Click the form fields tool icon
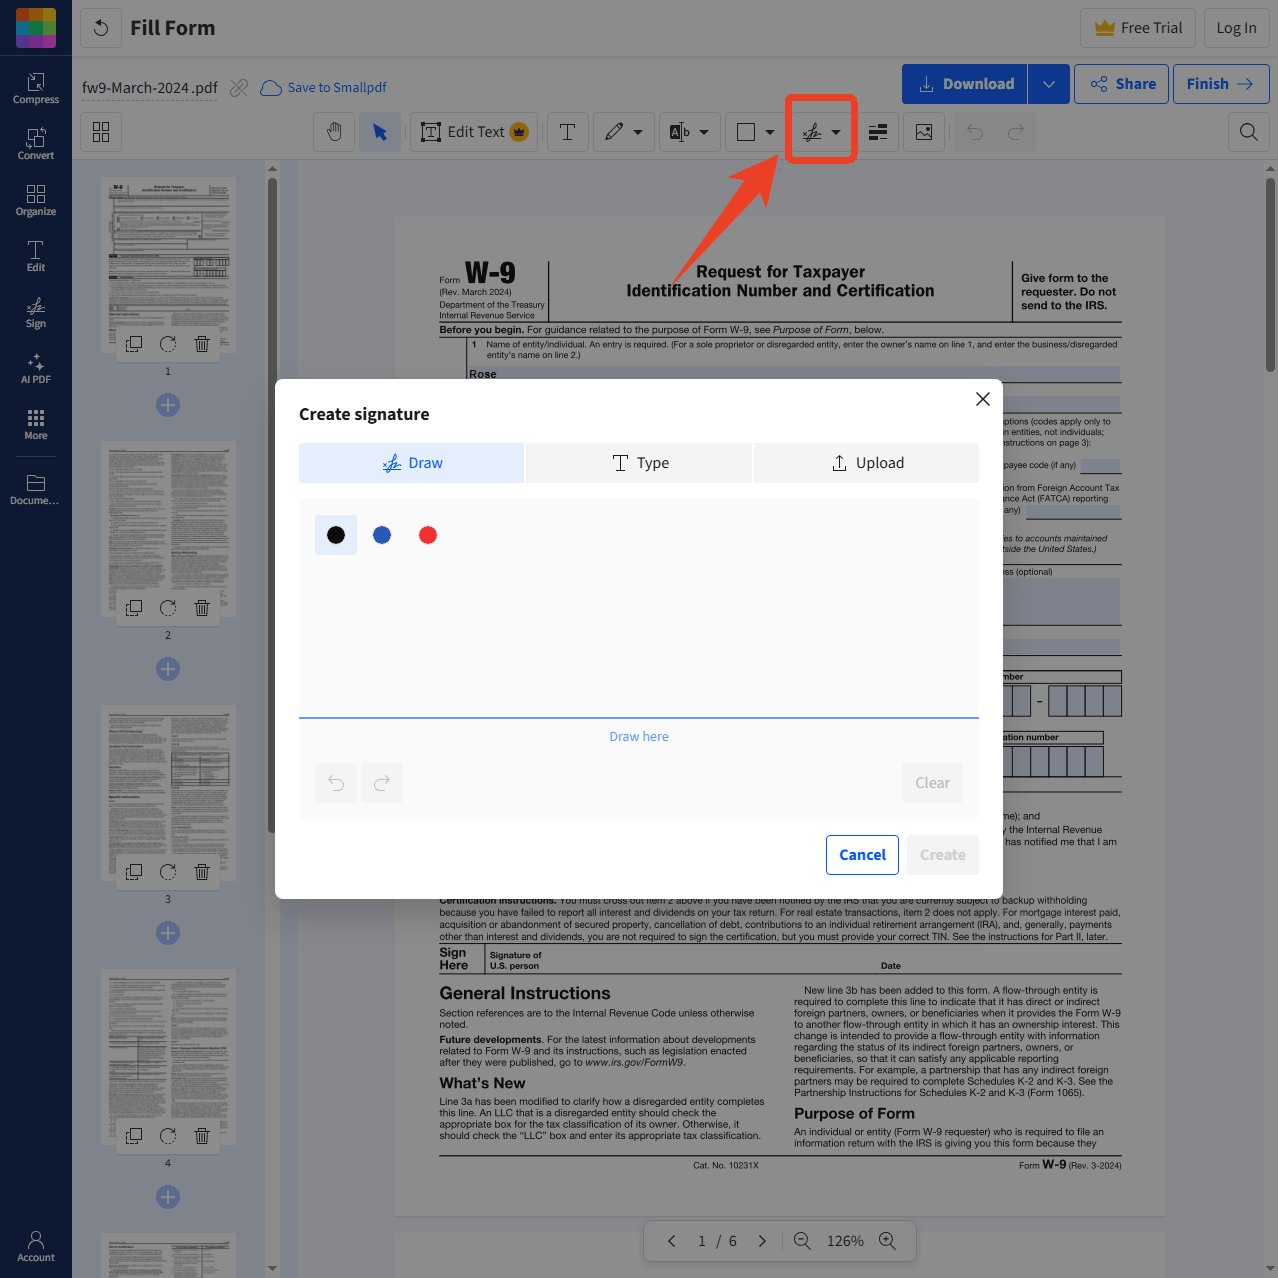Image resolution: width=1278 pixels, height=1278 pixels. (878, 132)
